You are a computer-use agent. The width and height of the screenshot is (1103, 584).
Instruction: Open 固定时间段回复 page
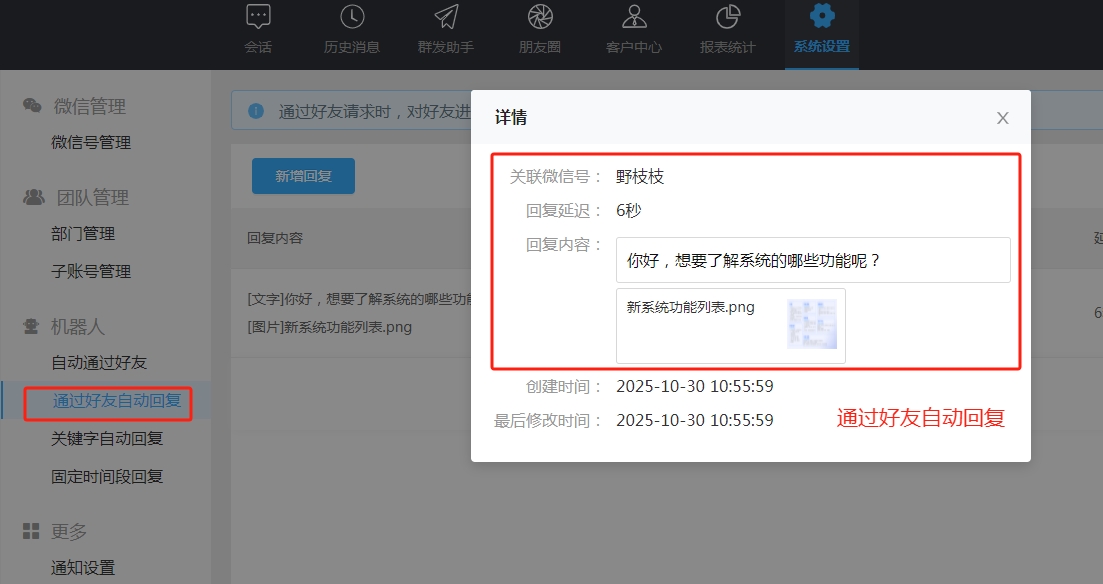pyautogui.click(x=107, y=477)
